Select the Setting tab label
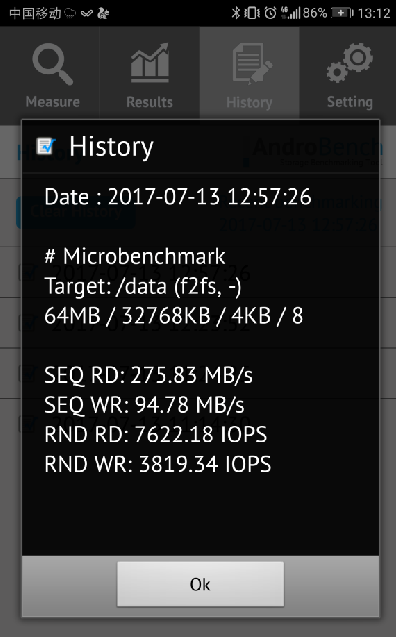The width and height of the screenshot is (396, 637). click(350, 102)
